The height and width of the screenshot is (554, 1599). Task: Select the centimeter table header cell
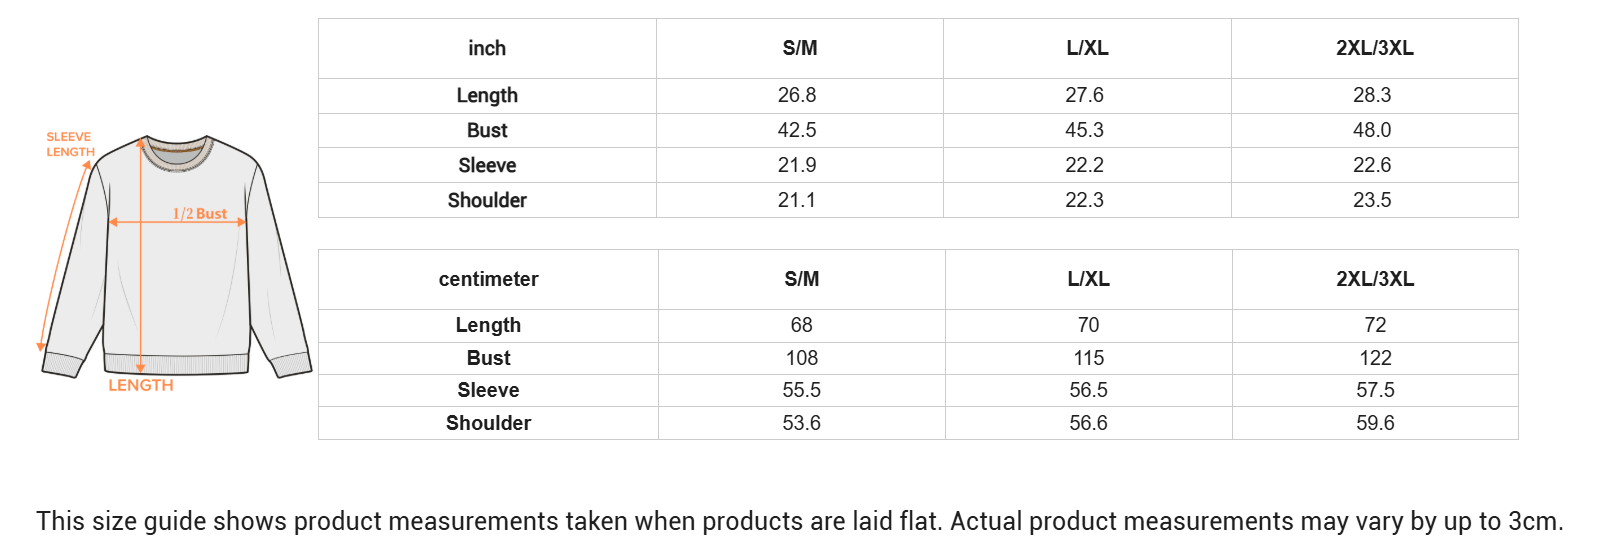click(x=488, y=279)
